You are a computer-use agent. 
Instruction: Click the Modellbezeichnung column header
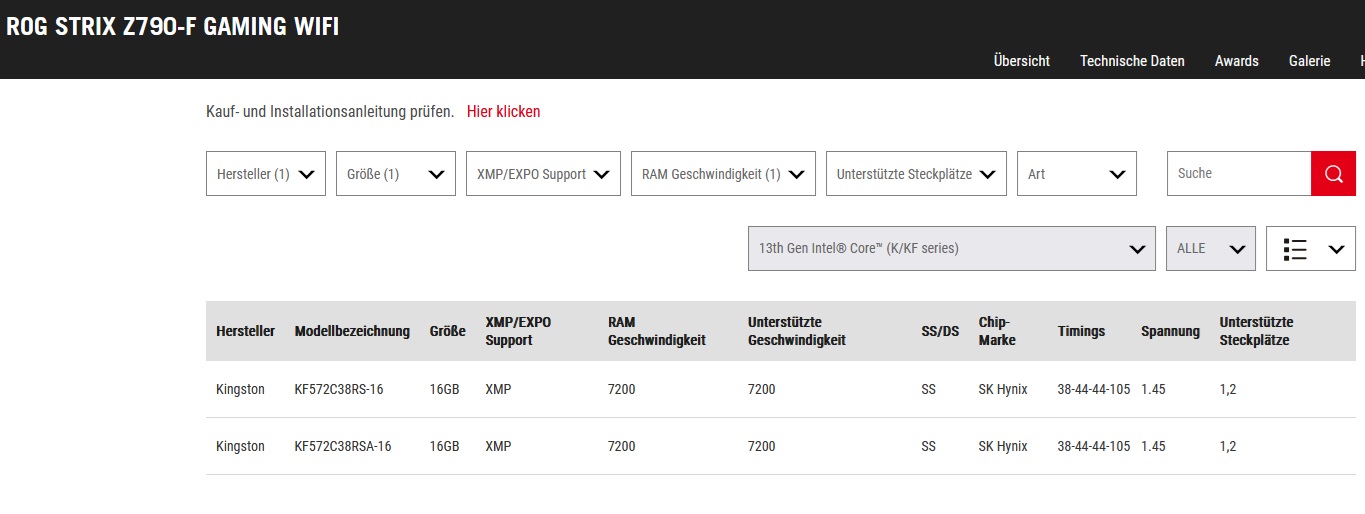(352, 332)
